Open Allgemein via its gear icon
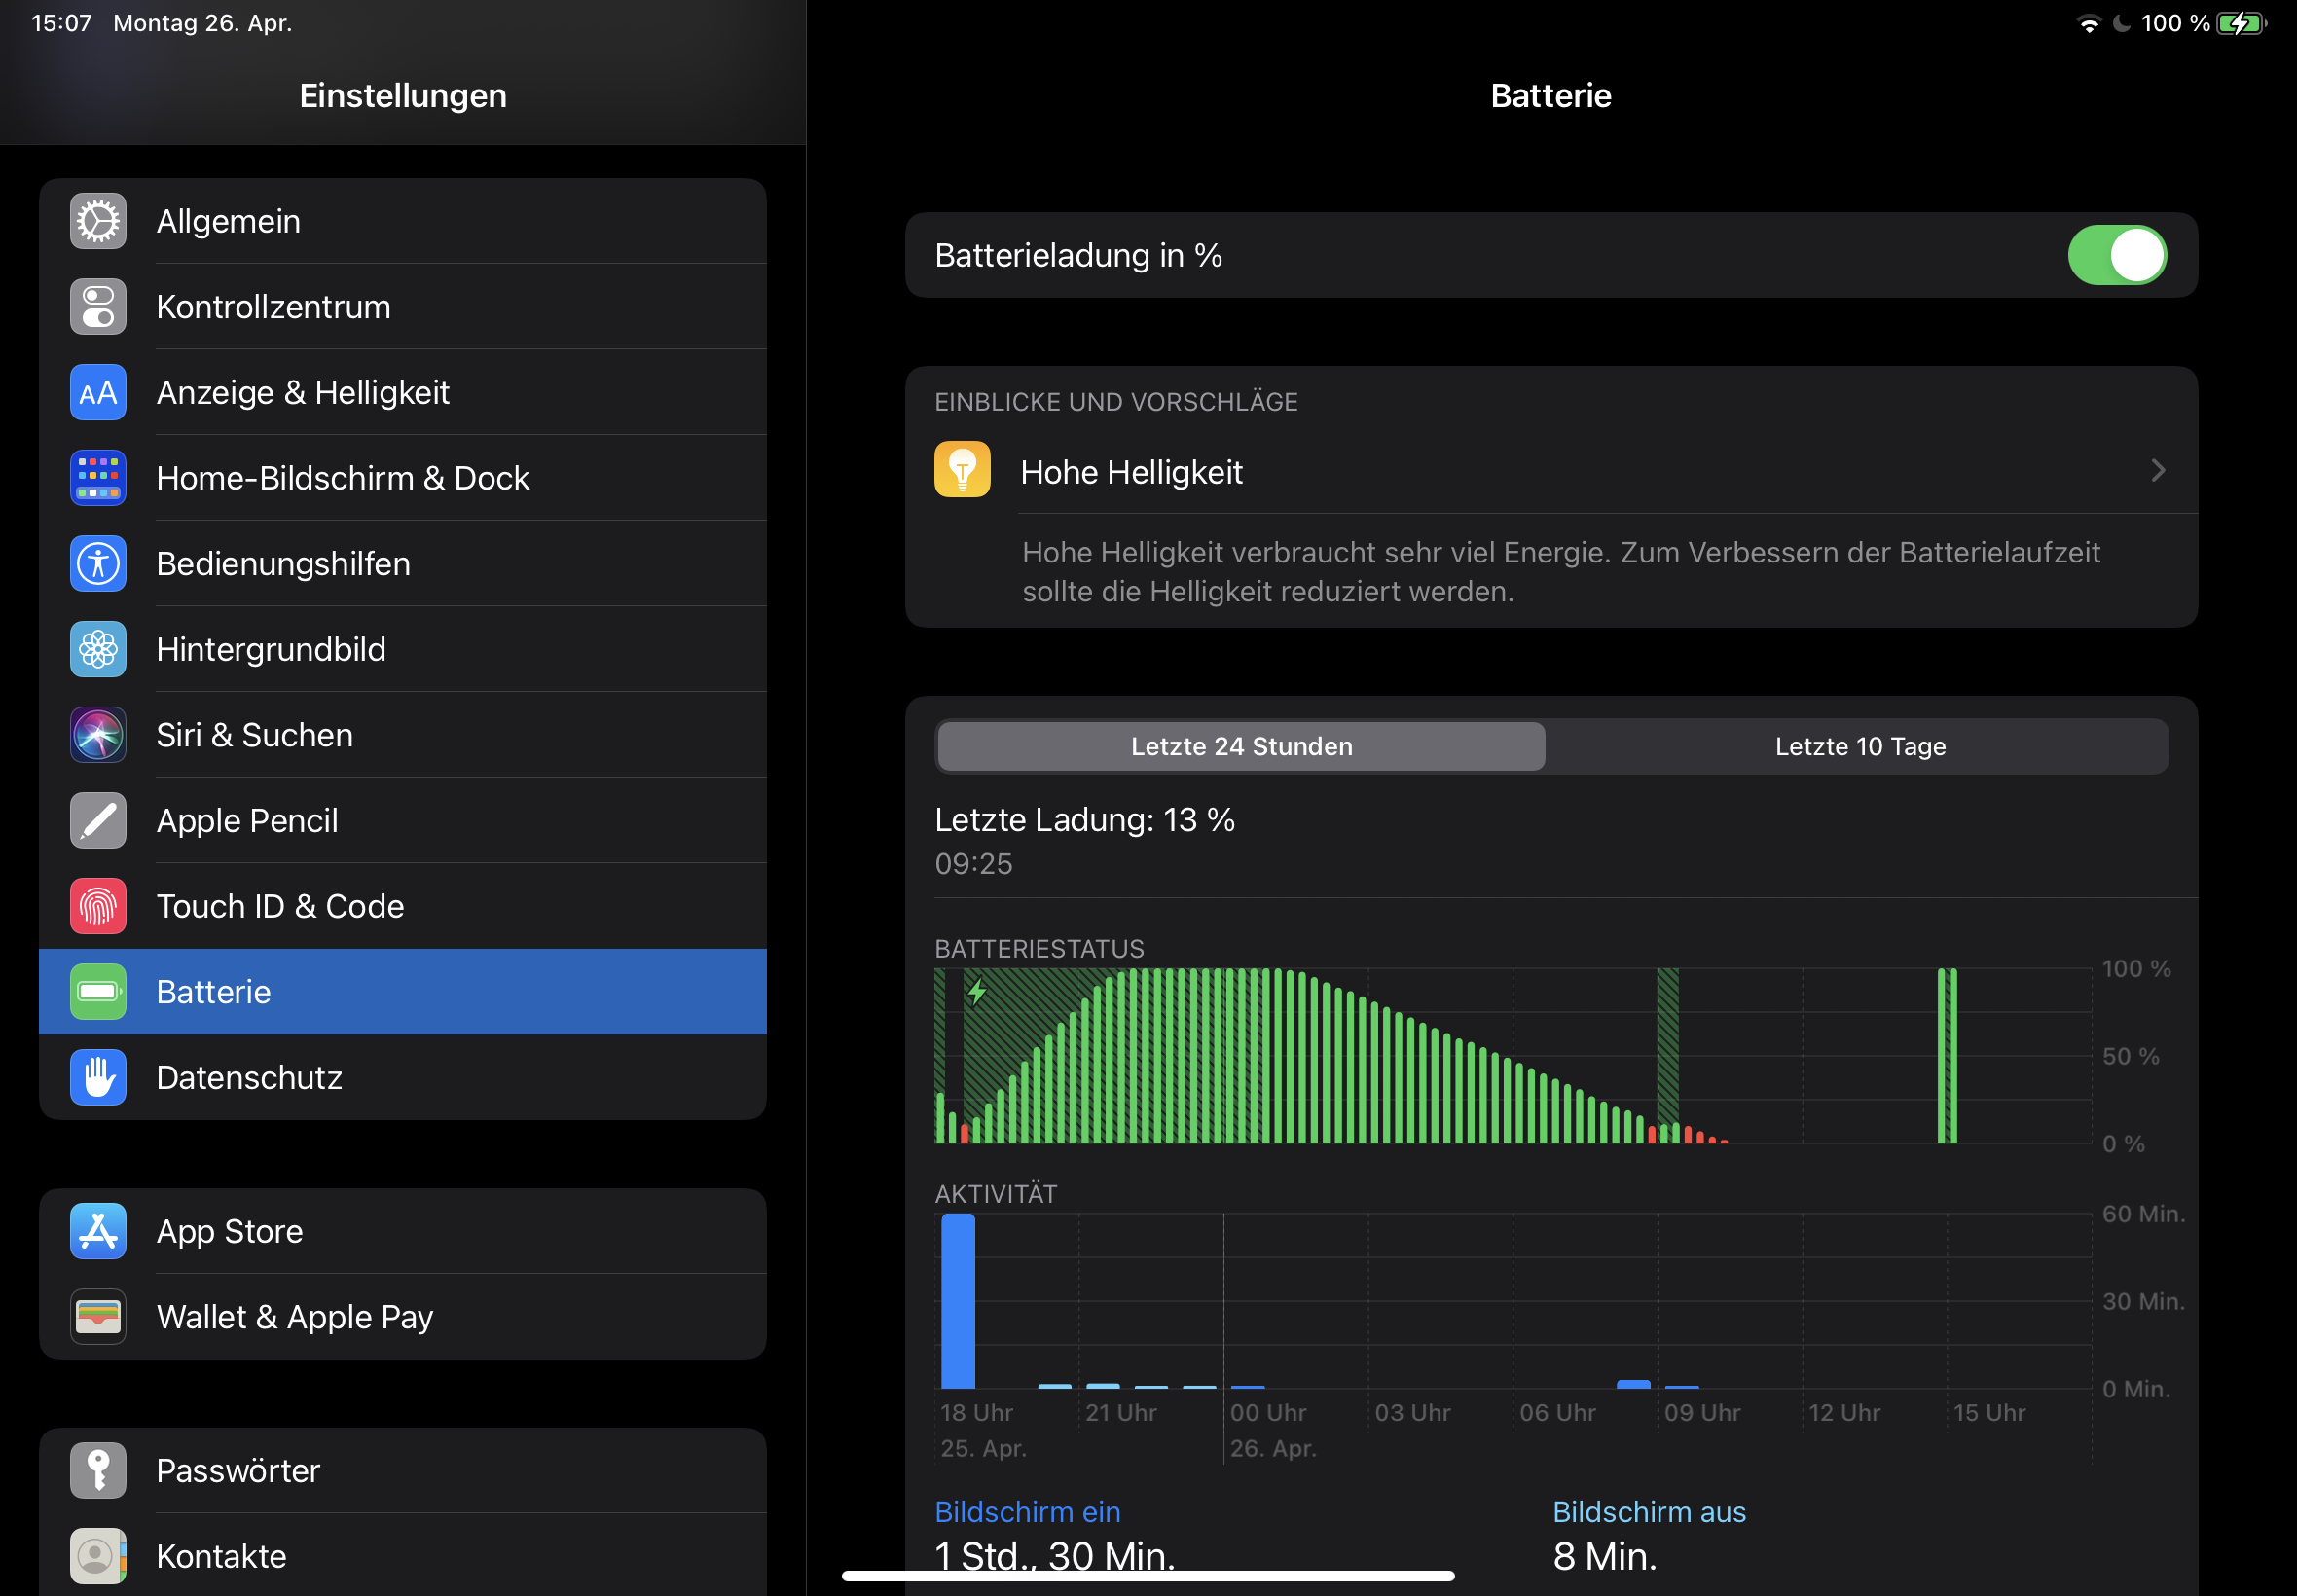2297x1596 pixels. 98,221
